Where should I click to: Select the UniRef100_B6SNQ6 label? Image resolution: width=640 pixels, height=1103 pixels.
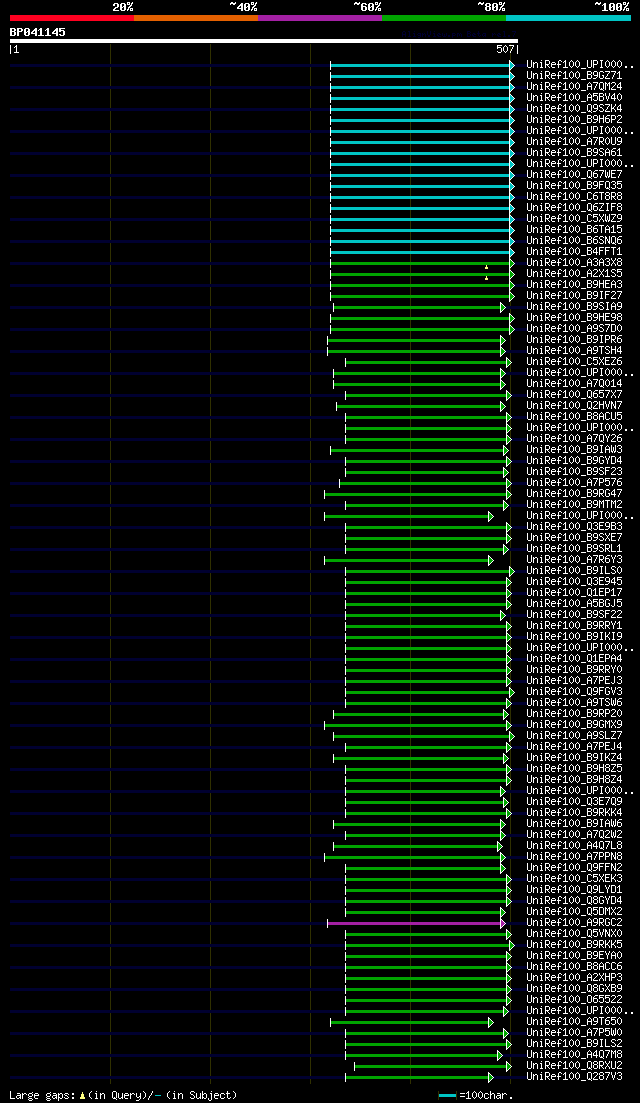tap(574, 241)
